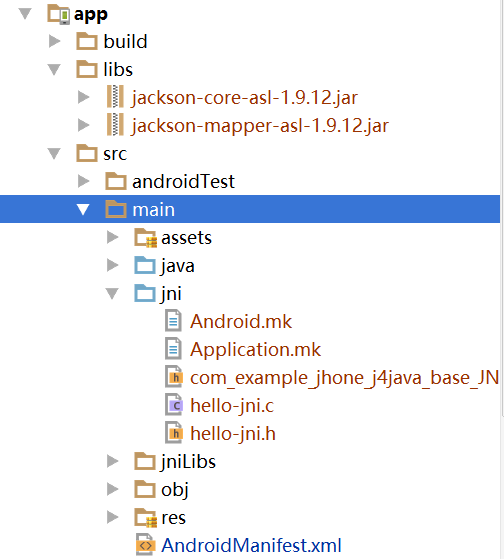Screen dimensions: 504x559
Task: Collapse the src folder
Action: (x=54, y=153)
